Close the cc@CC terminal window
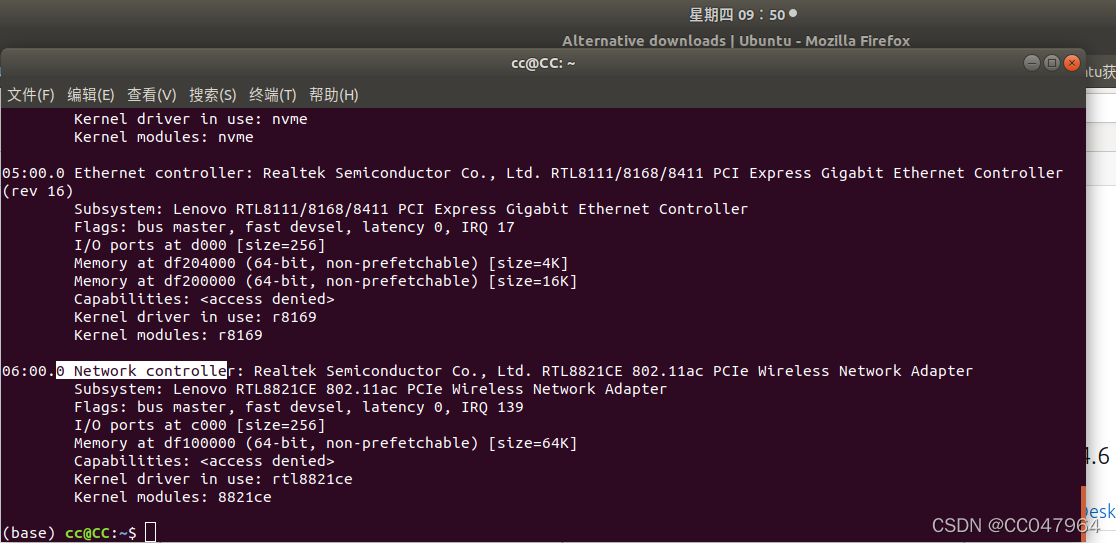This screenshot has width=1116, height=543. pyautogui.click(x=1072, y=63)
